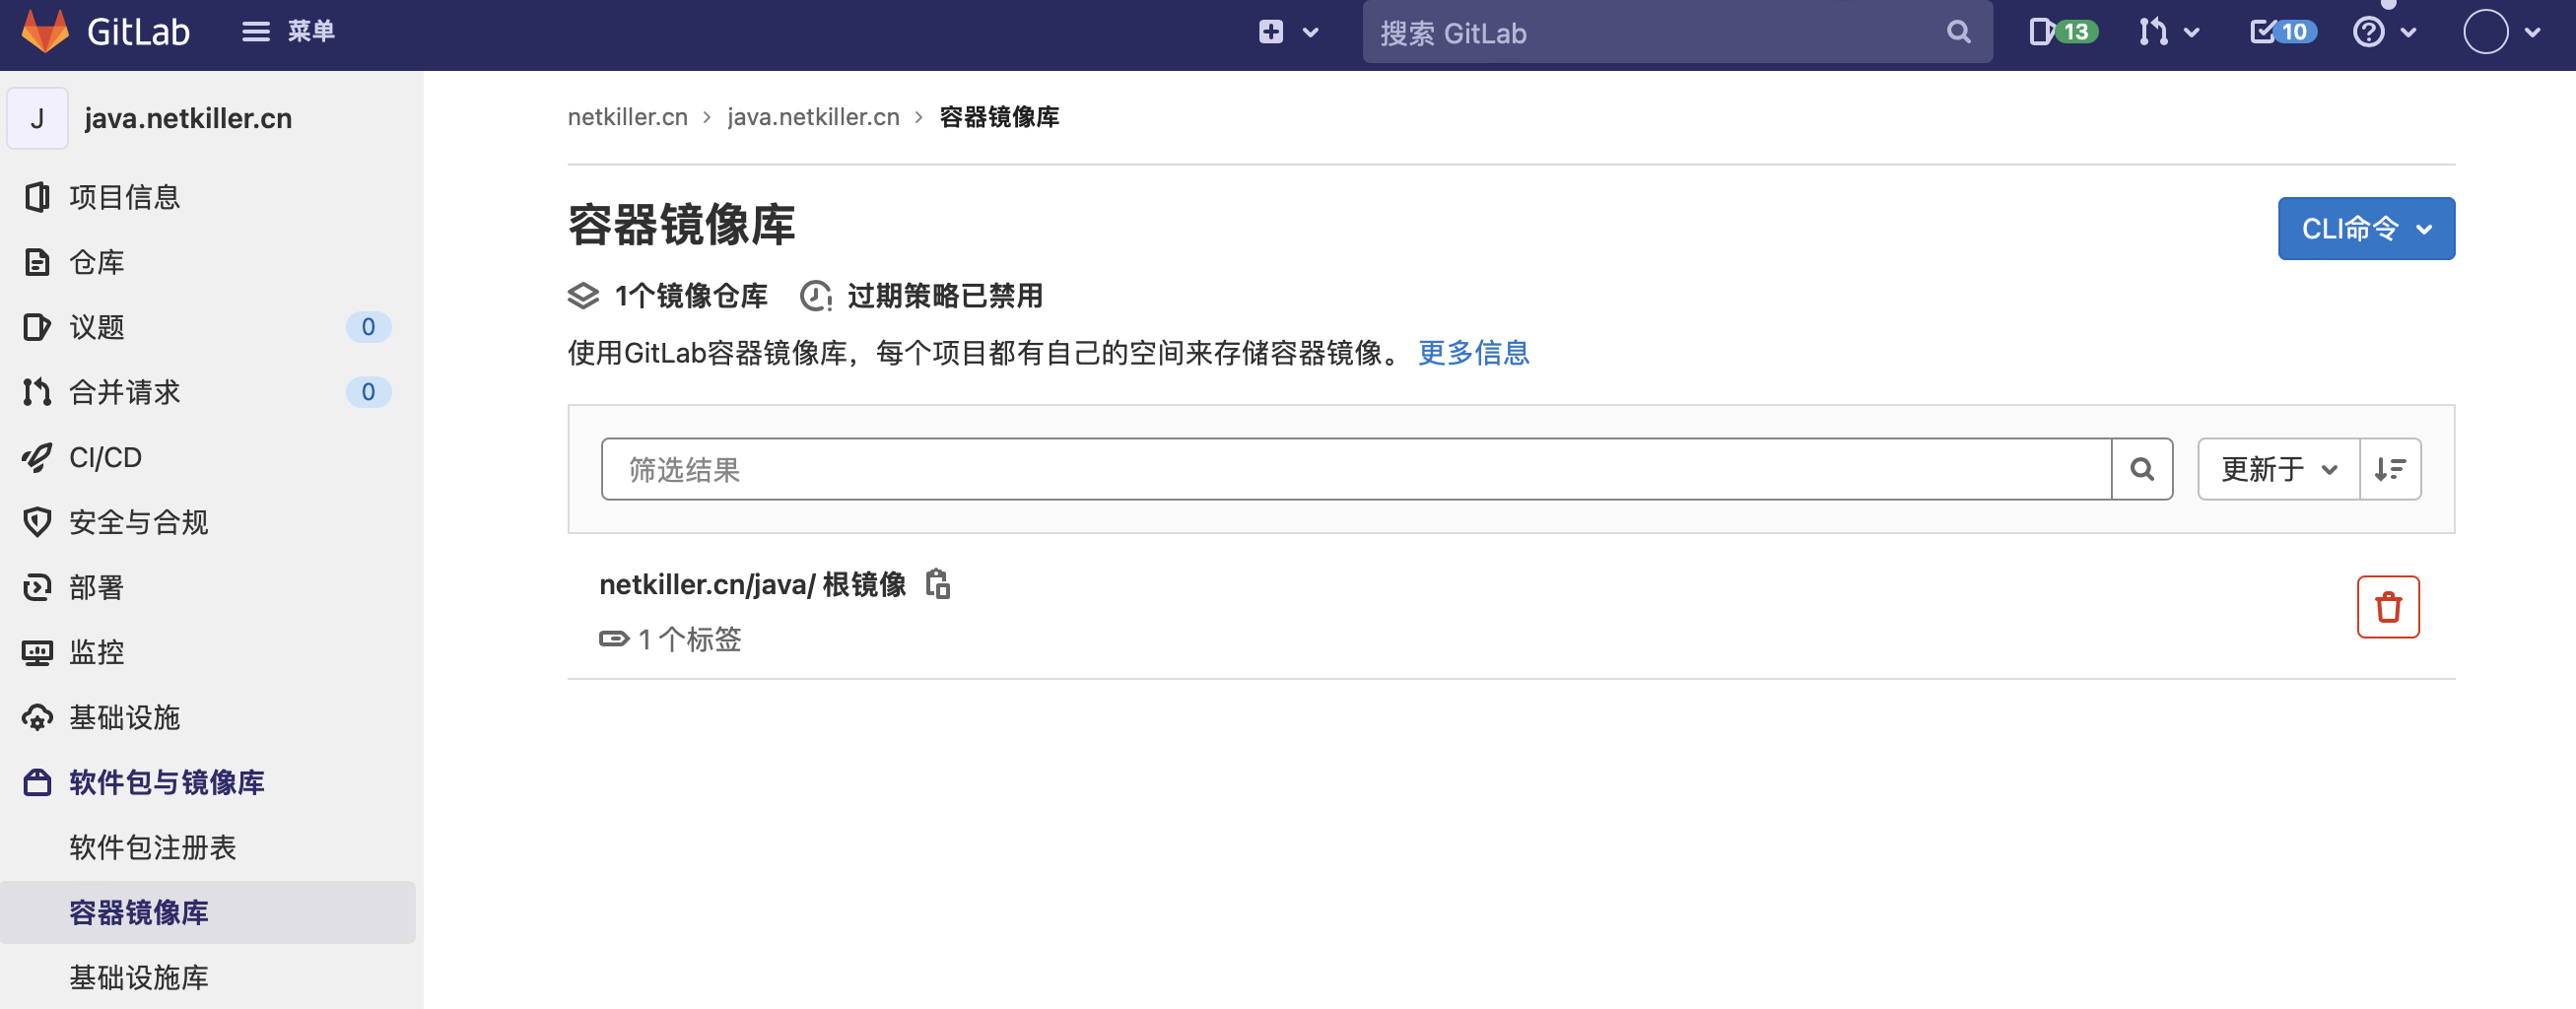2576x1009 pixels.
Task: Go to netkiller.cn breadcrumb
Action: (x=627, y=117)
